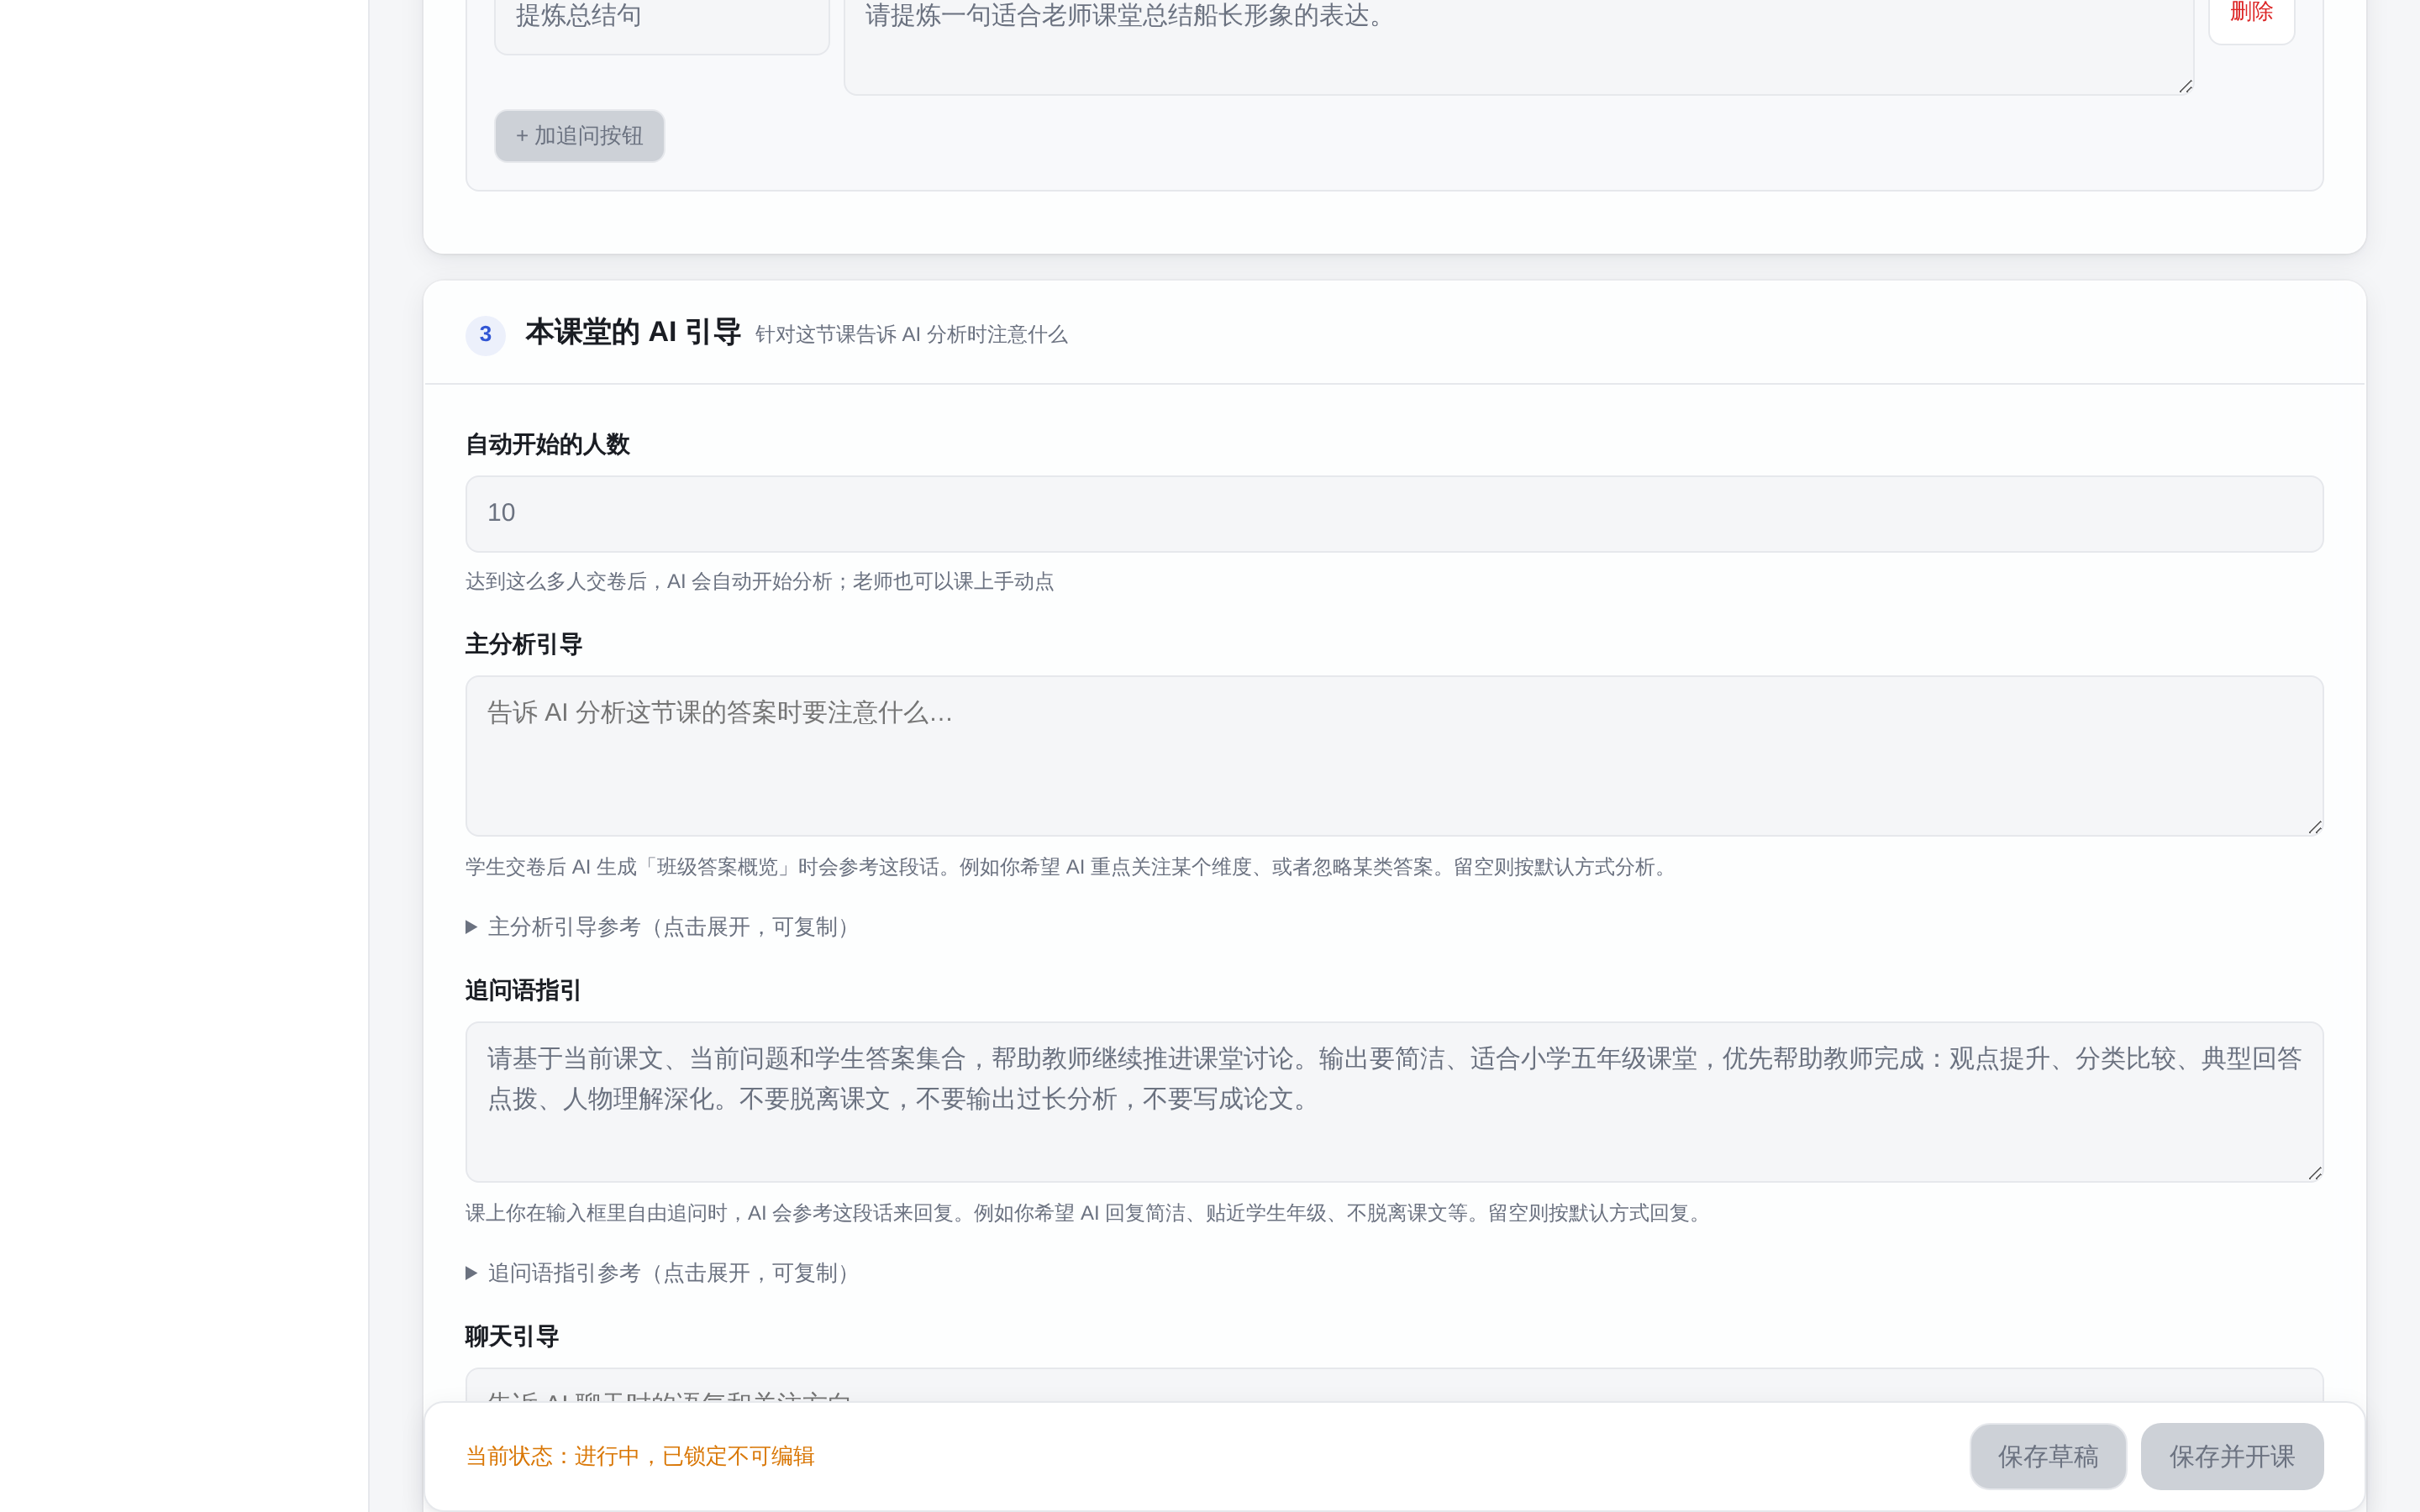Click the 聊天引导 label
This screenshot has width=2420, height=1512.
point(512,1337)
